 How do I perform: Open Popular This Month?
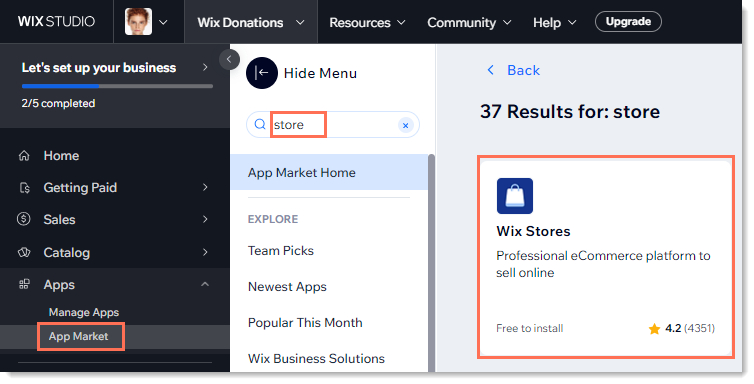point(305,322)
